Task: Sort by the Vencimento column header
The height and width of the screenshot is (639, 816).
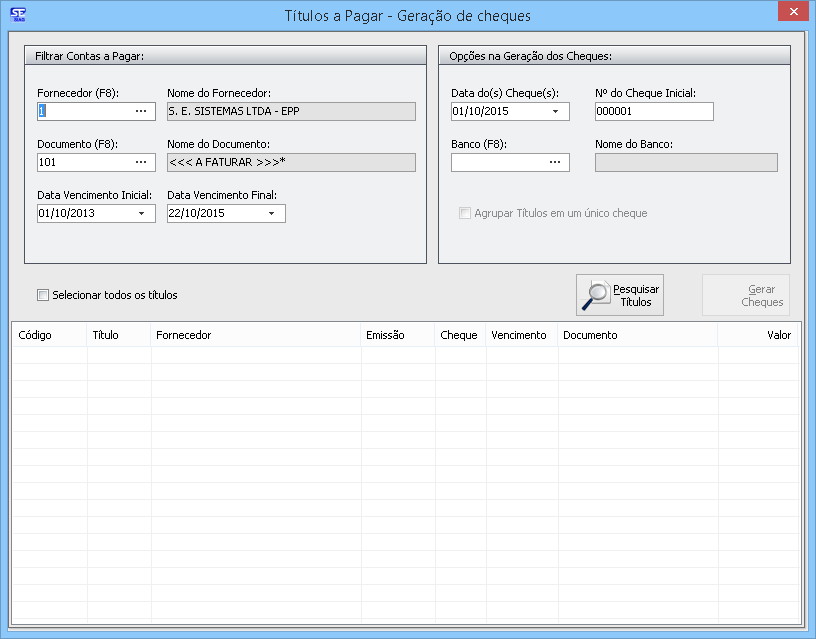Action: tap(519, 335)
